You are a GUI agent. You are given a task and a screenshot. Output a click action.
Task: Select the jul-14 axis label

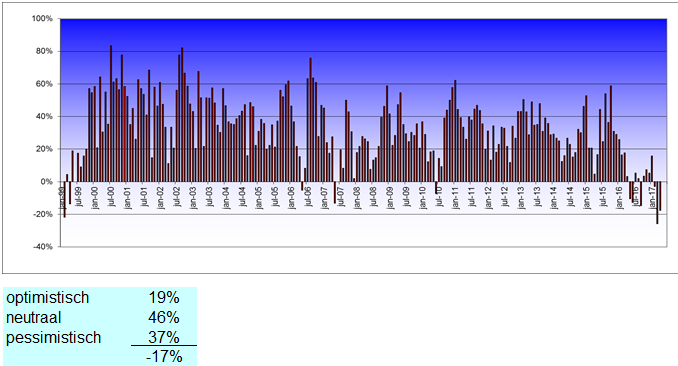click(x=570, y=196)
